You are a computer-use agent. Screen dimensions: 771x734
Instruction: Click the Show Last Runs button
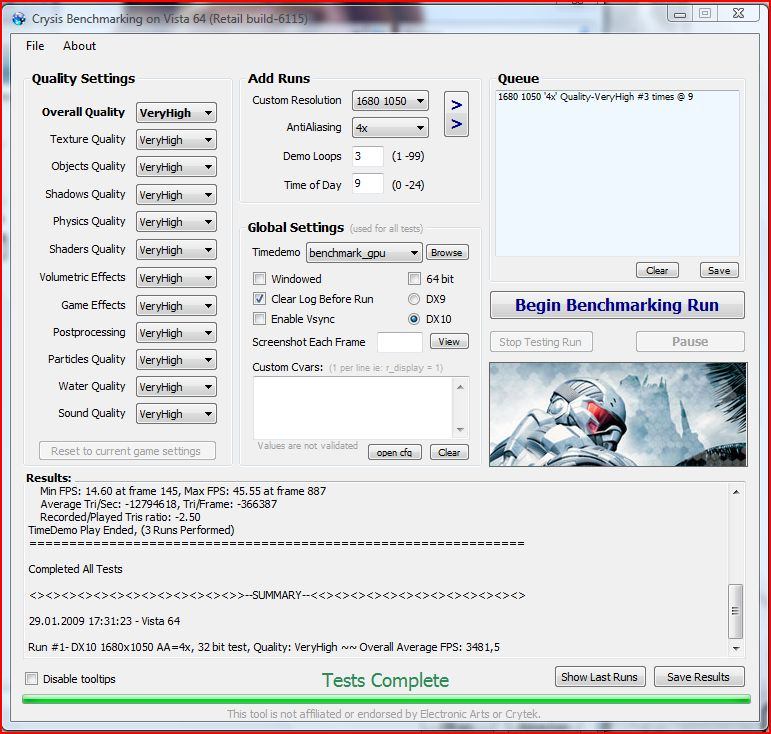pyautogui.click(x=600, y=677)
